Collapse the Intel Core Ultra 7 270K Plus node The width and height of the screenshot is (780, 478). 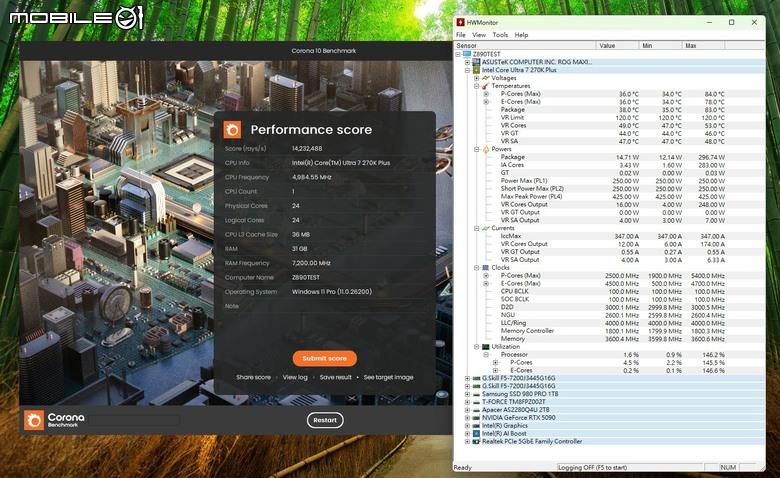tap(467, 70)
